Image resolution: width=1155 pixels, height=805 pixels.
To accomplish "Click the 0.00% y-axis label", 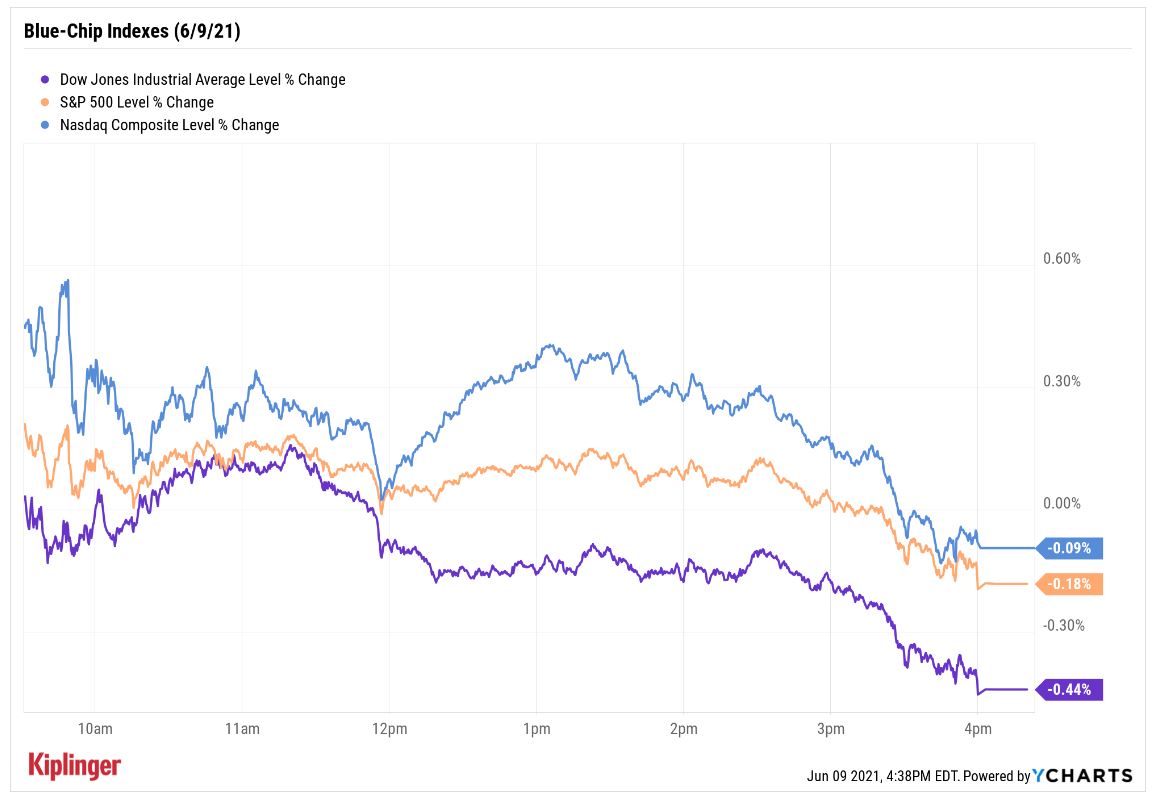I will tap(1061, 504).
